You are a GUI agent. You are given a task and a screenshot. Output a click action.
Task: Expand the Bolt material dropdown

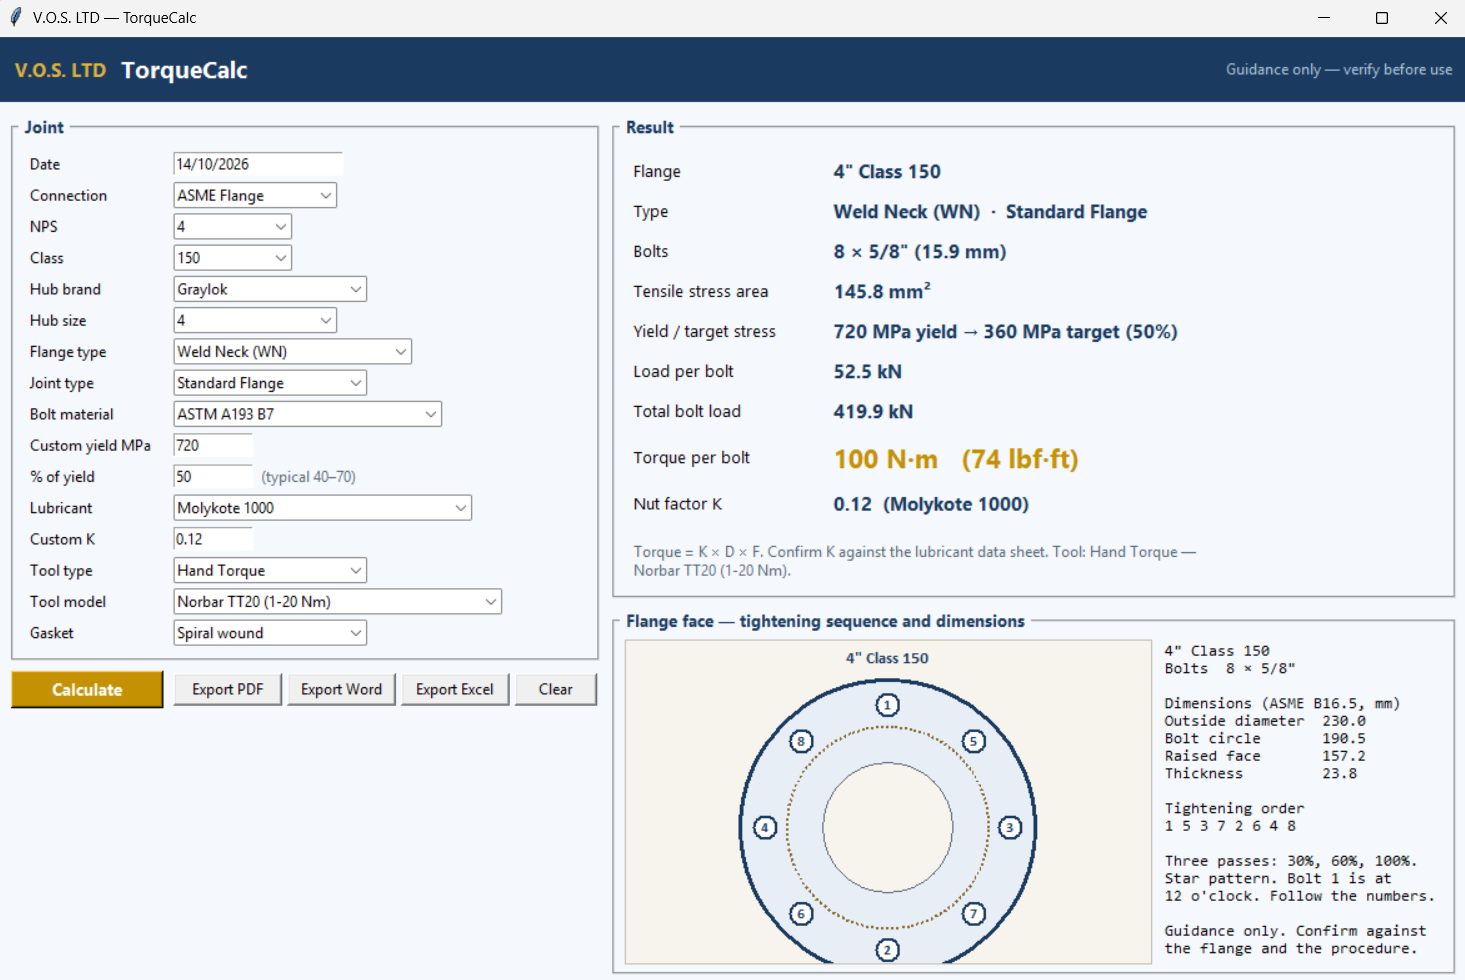click(x=307, y=414)
